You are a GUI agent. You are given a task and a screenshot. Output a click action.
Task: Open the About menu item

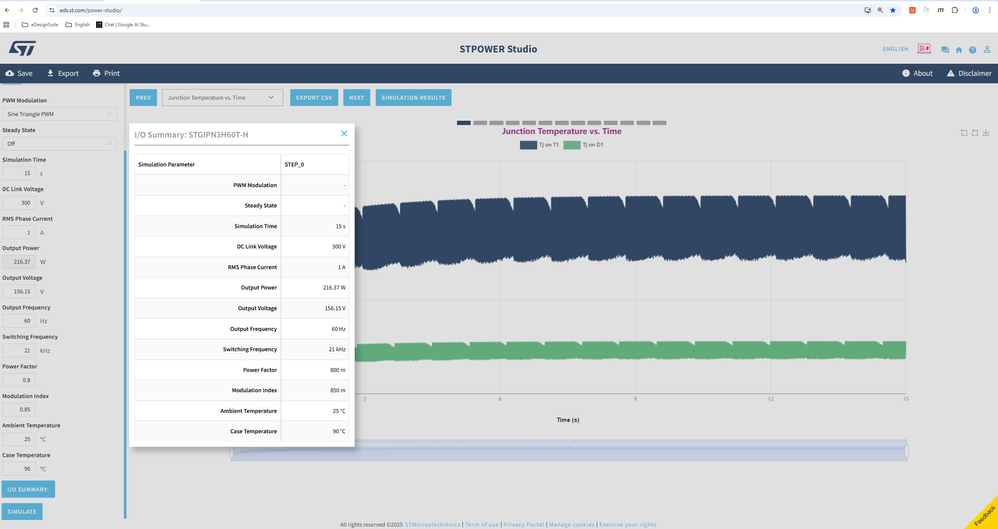coord(917,73)
